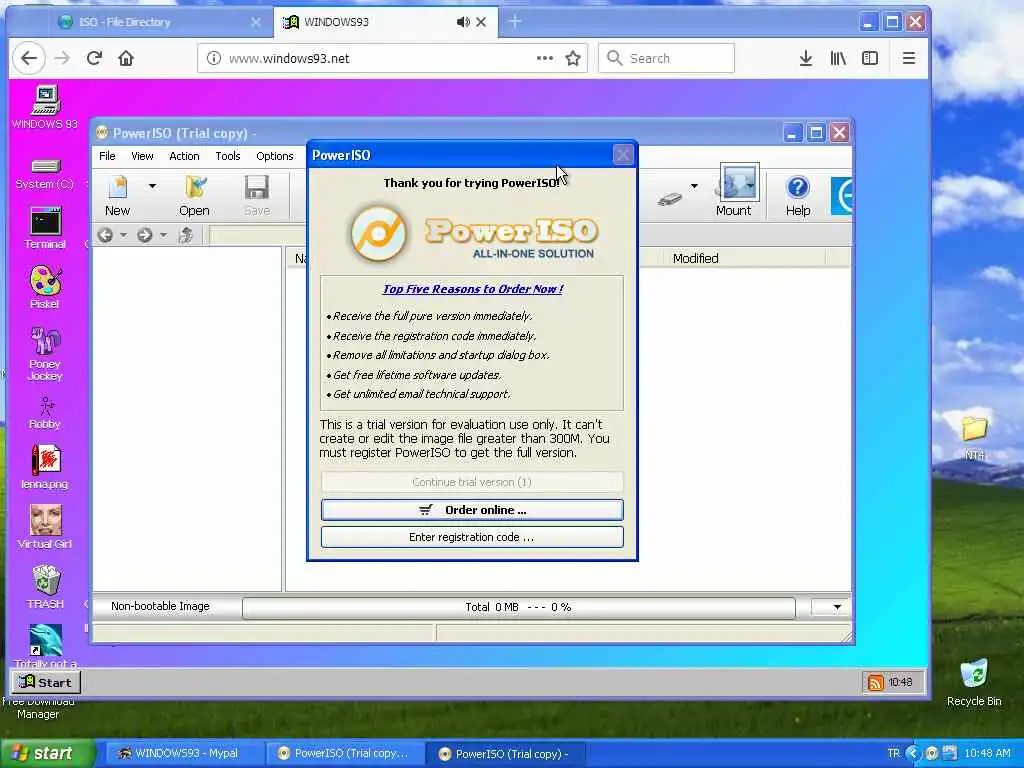Click the Windows 93 Start button
The width and height of the screenshot is (1024, 768).
tap(46, 682)
